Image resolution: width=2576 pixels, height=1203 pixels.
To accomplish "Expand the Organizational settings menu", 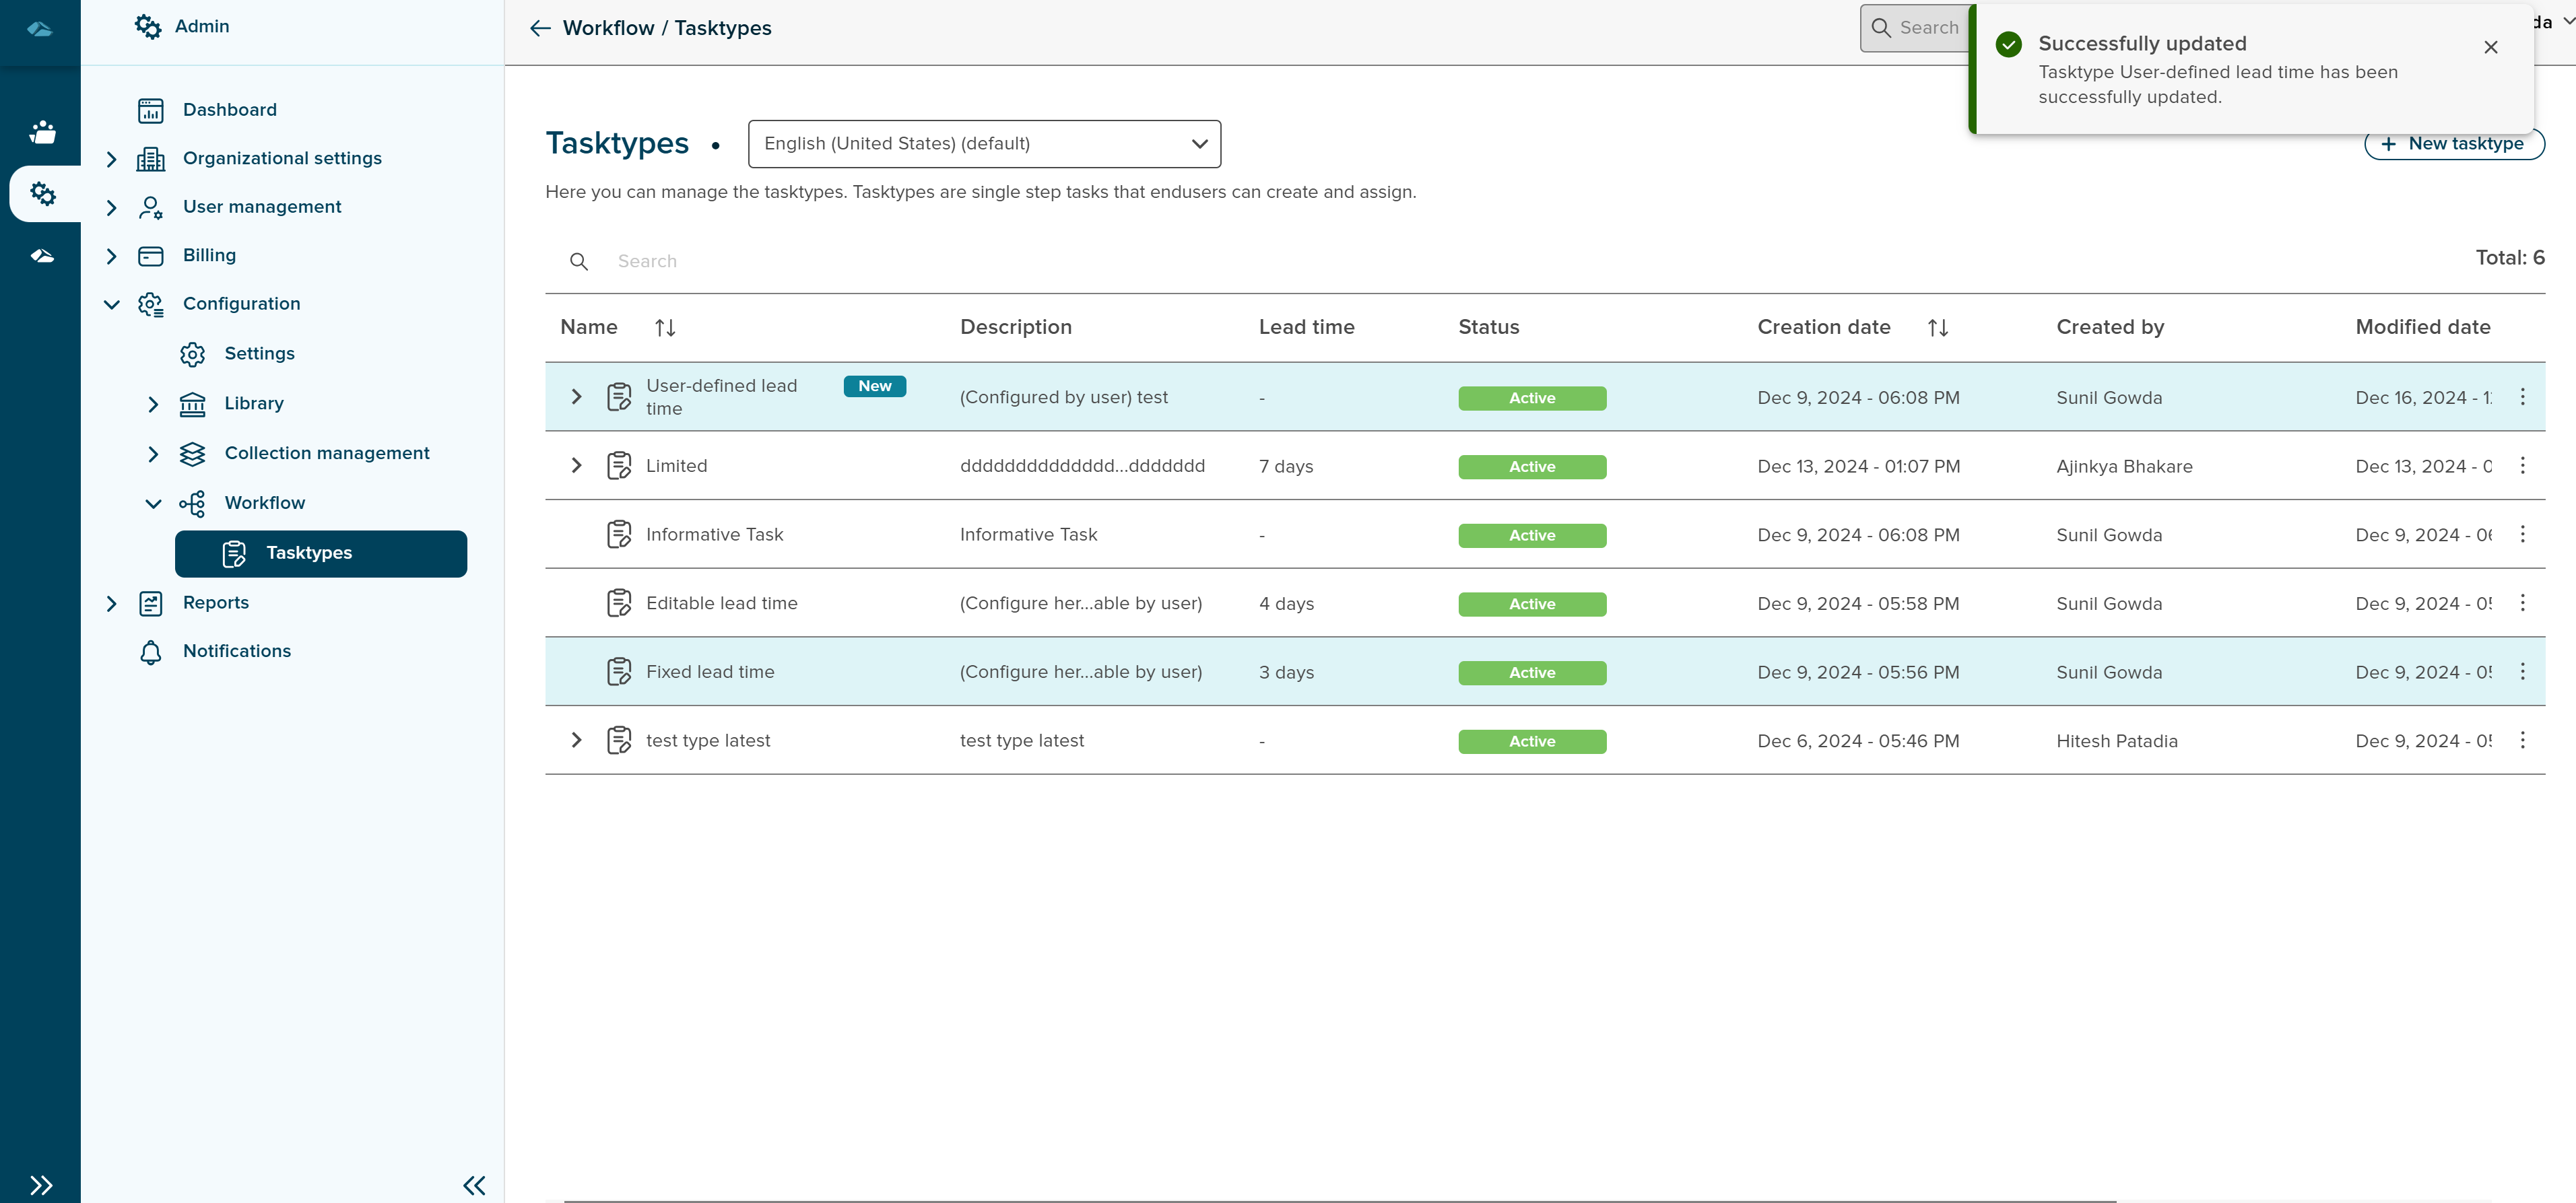I will 112,159.
